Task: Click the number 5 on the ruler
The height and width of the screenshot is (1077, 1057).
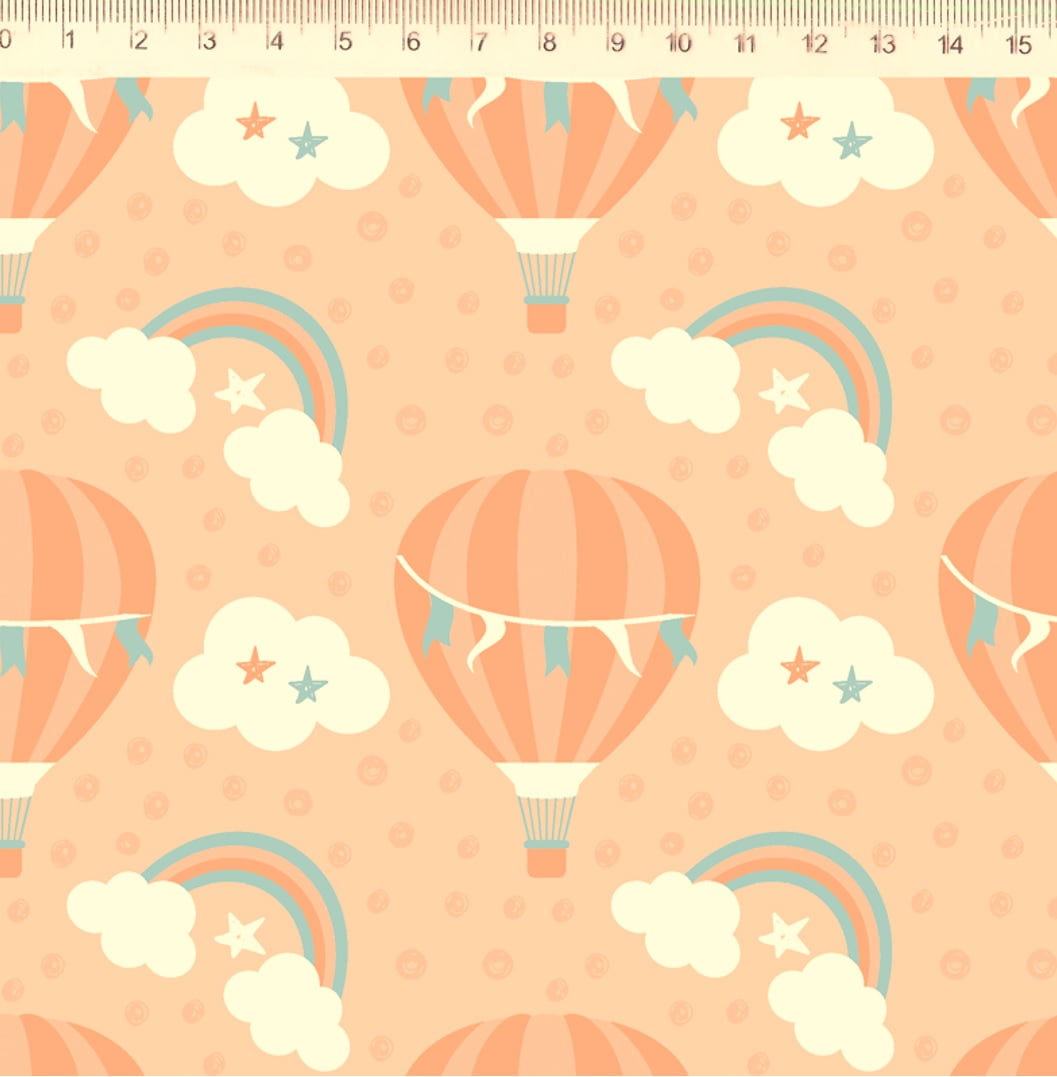Action: point(344,43)
